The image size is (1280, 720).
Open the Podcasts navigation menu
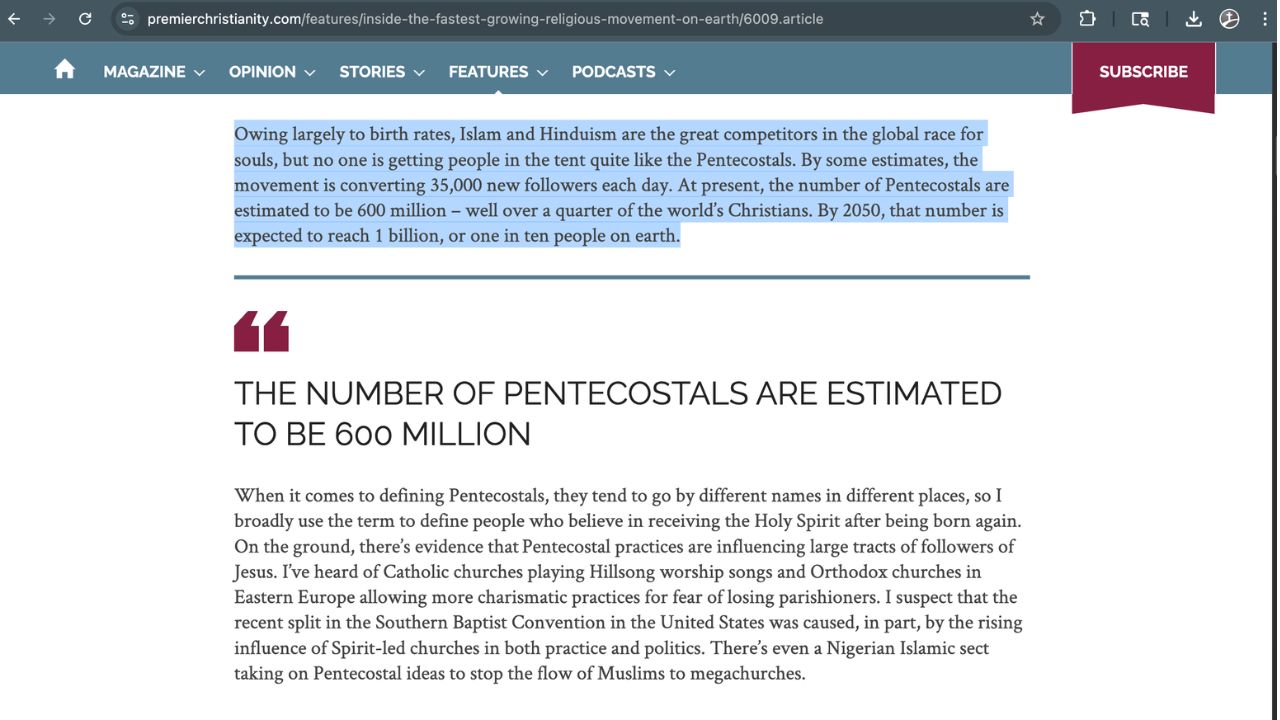623,72
